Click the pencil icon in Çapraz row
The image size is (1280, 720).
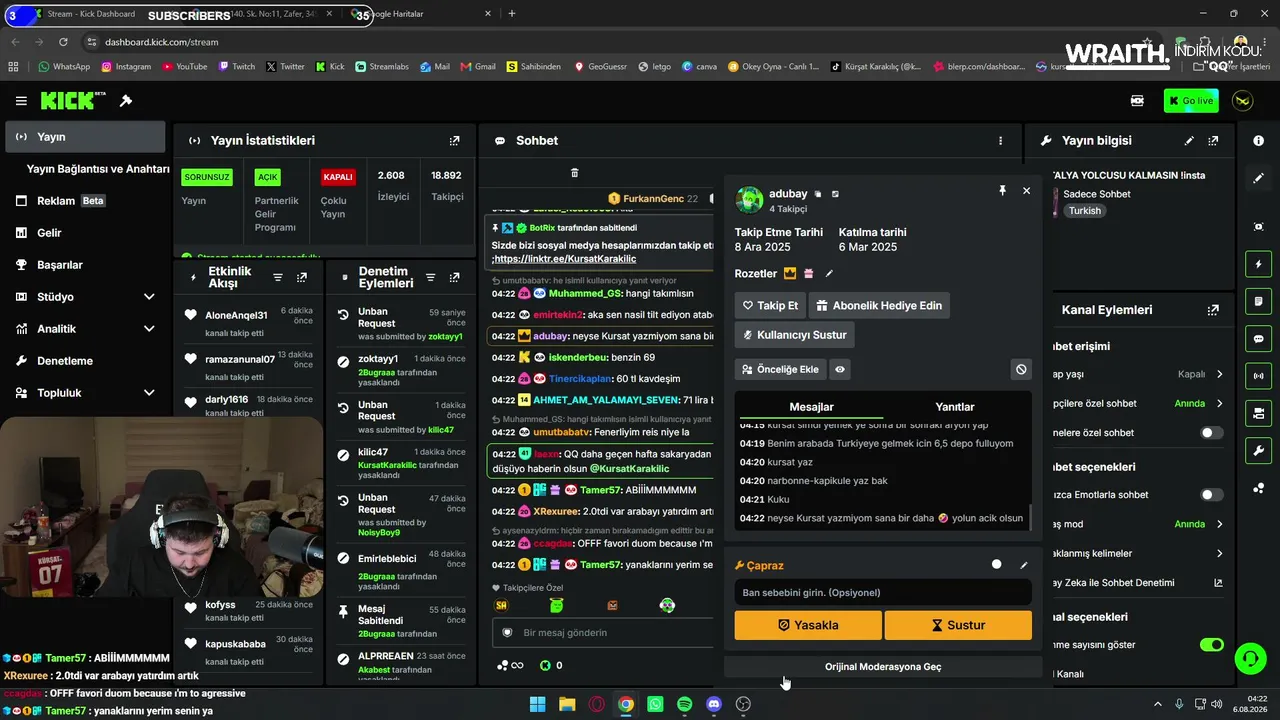(x=1024, y=565)
